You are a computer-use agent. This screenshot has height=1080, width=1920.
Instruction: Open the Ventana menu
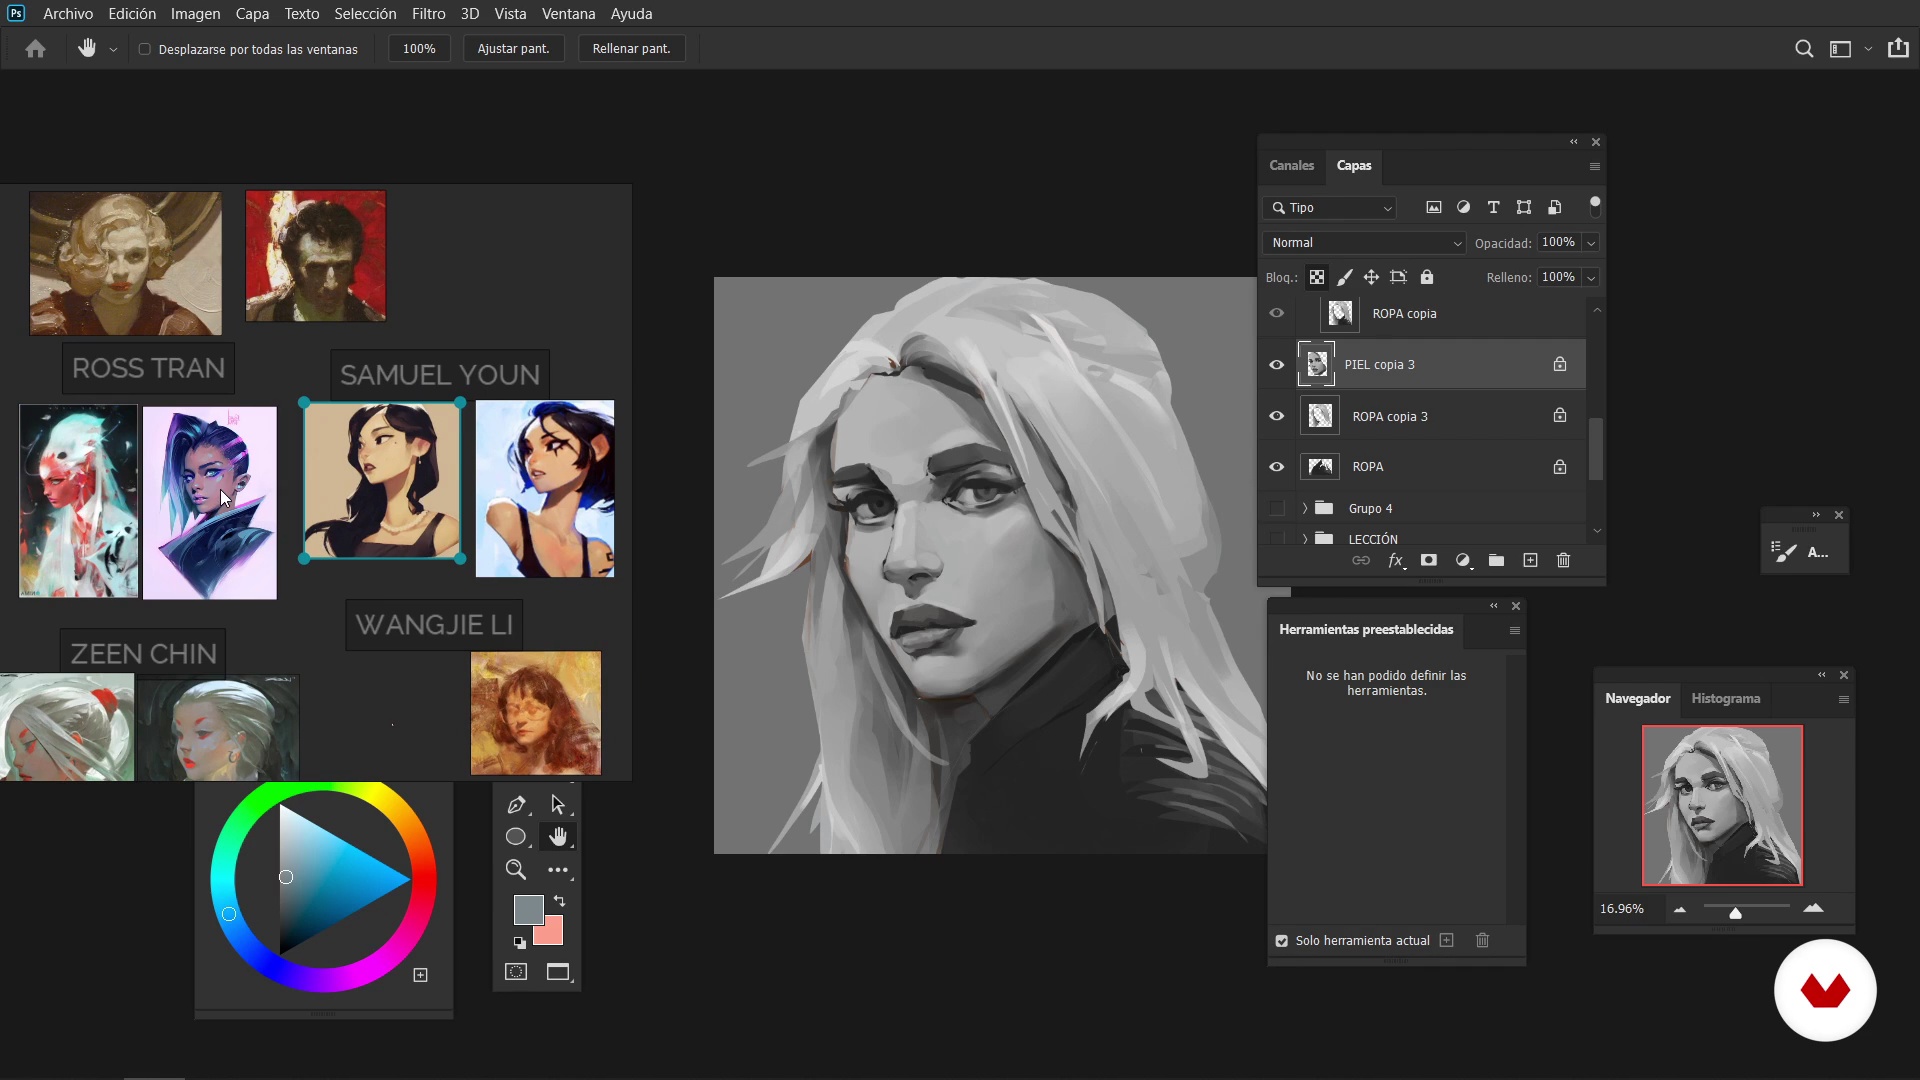click(x=569, y=14)
